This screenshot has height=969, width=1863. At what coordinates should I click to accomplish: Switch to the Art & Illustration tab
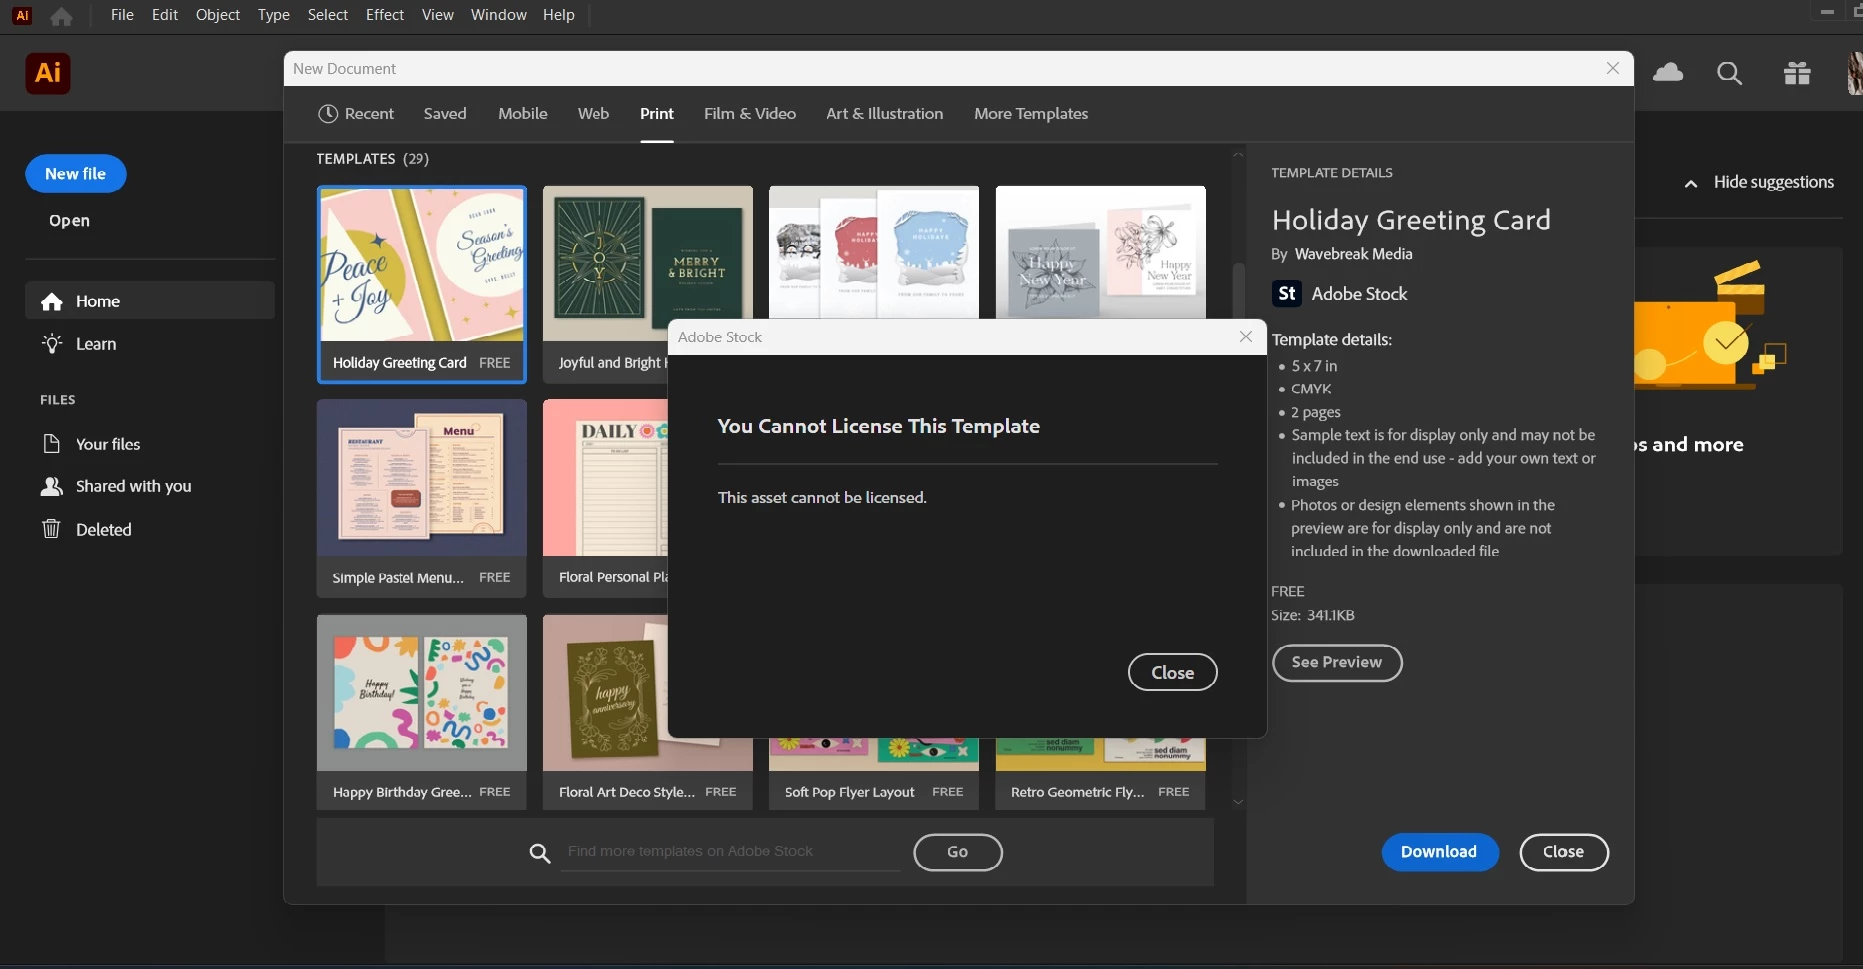[x=885, y=114]
